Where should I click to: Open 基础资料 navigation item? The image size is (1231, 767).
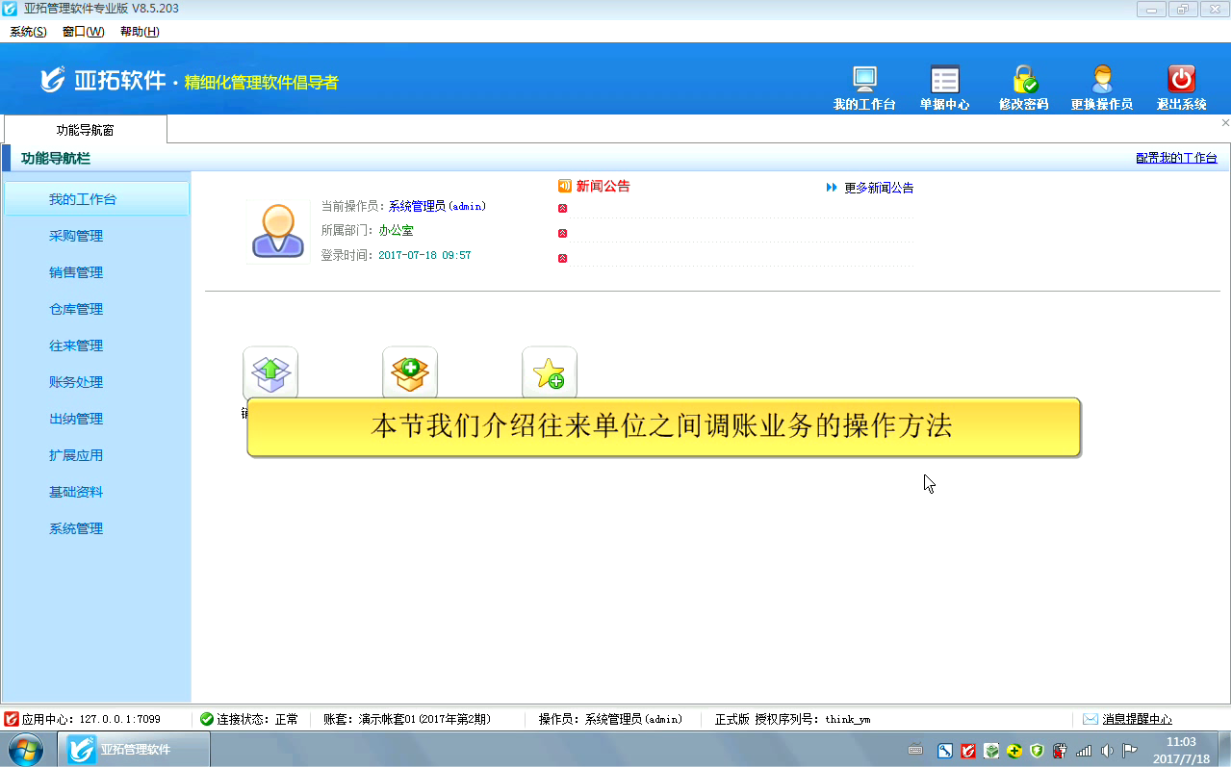point(76,492)
